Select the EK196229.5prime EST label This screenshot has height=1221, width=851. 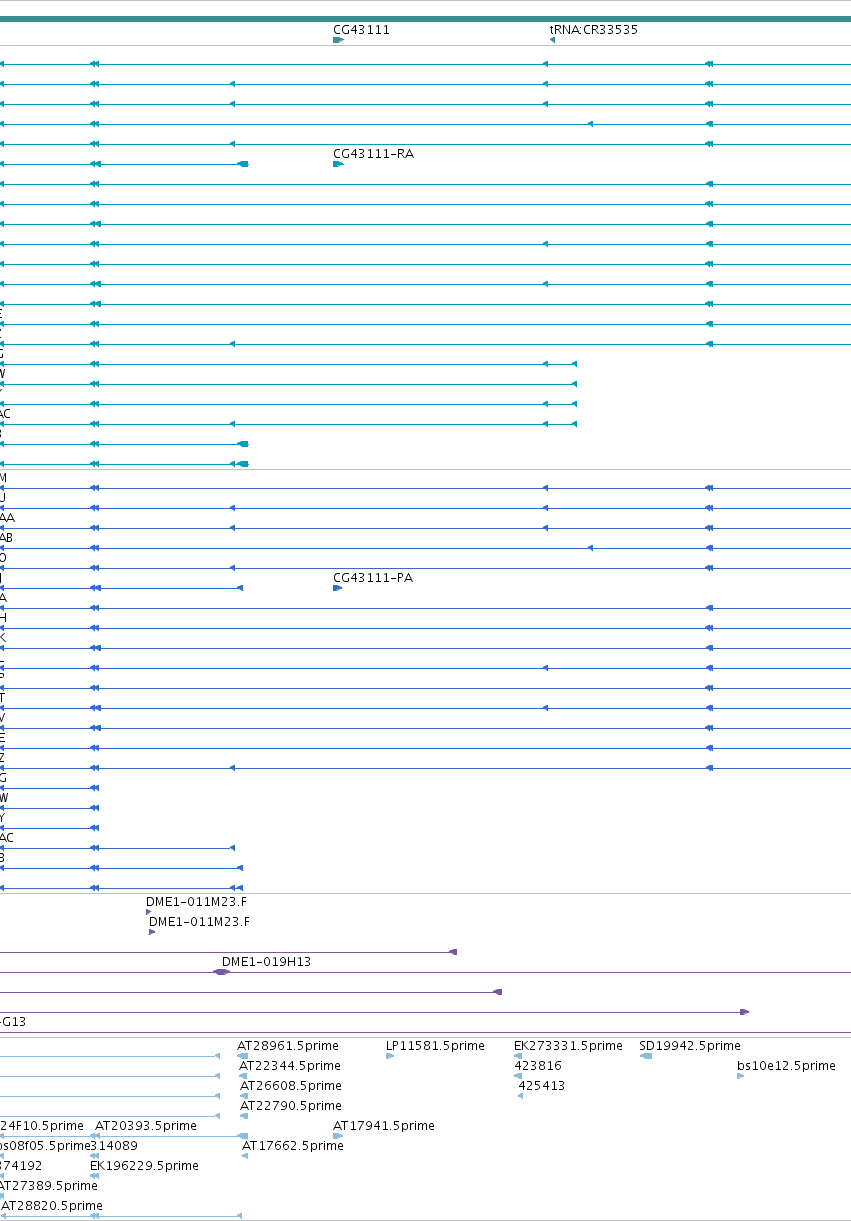click(144, 1166)
